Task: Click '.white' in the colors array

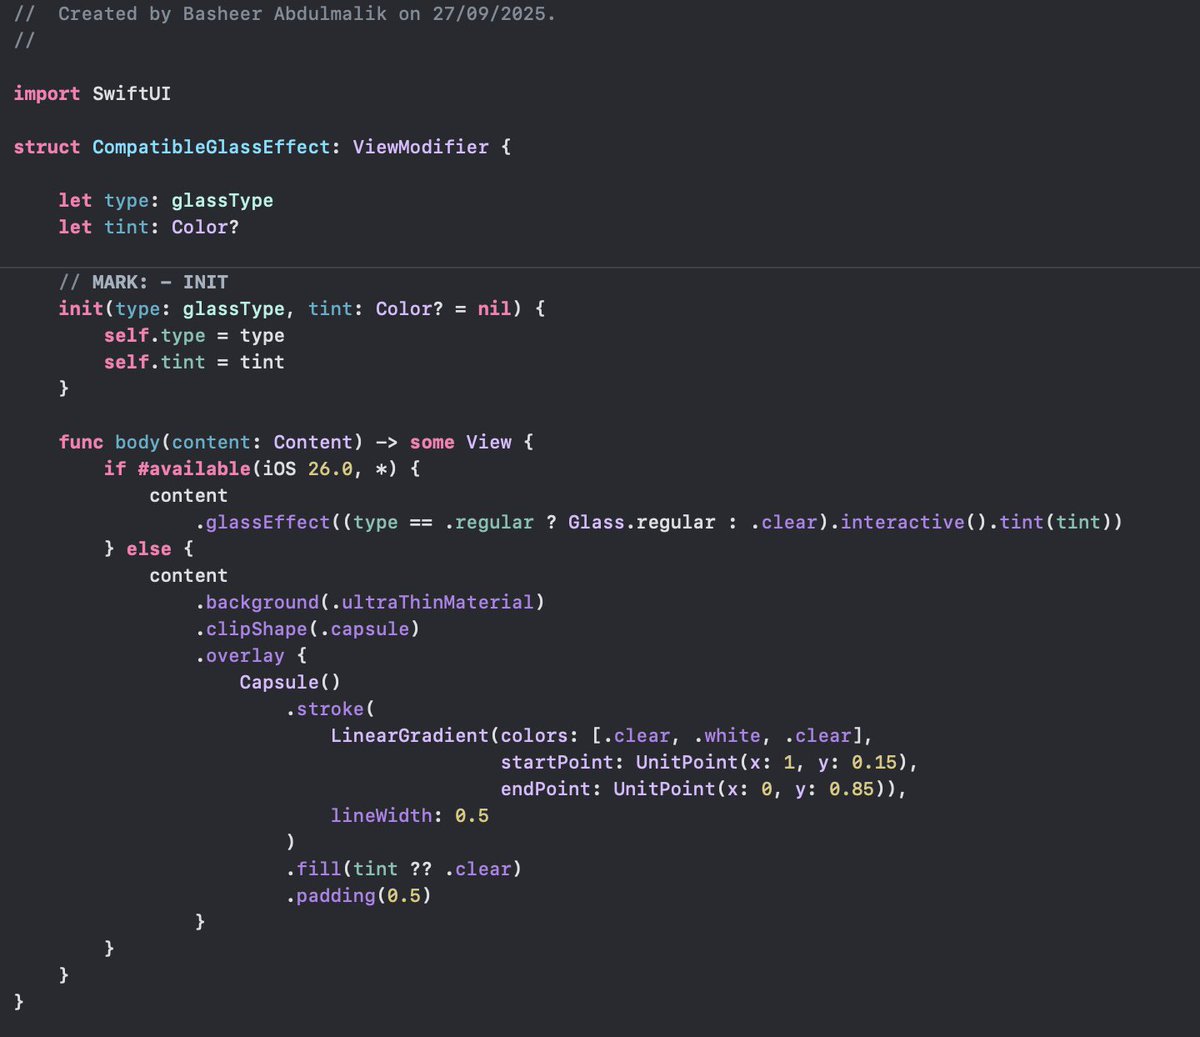Action: [x=727, y=736]
